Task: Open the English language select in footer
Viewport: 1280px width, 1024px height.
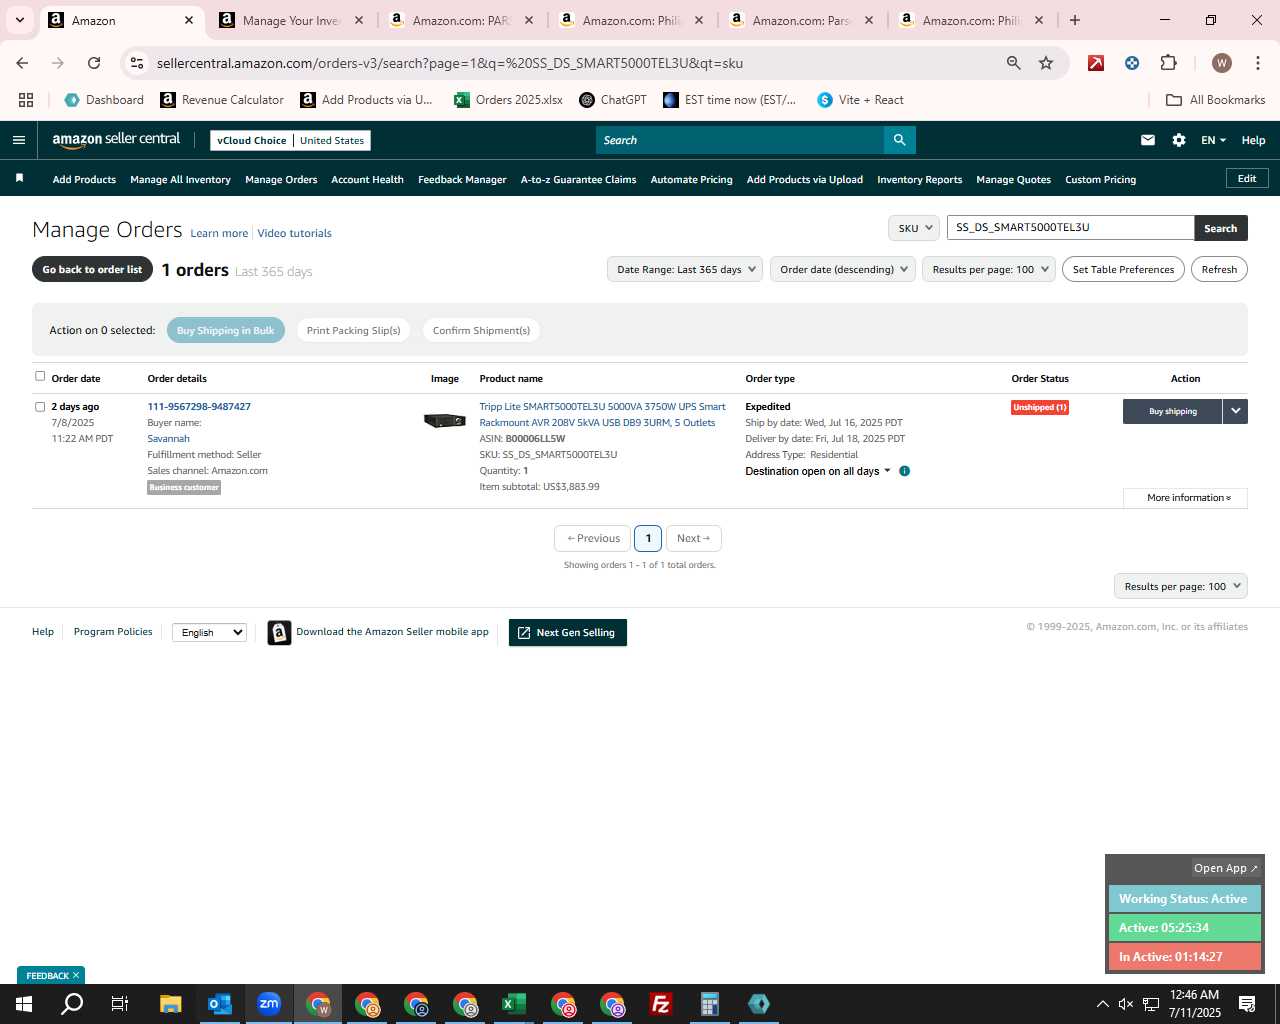Action: [209, 632]
